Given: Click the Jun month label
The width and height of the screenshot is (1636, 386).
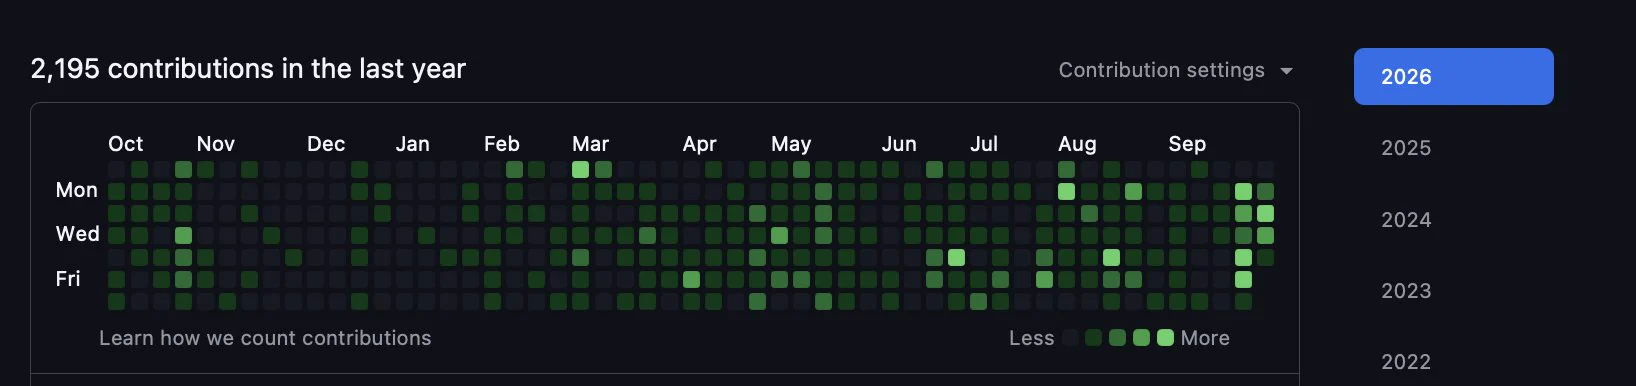Looking at the screenshot, I should tap(899, 144).
